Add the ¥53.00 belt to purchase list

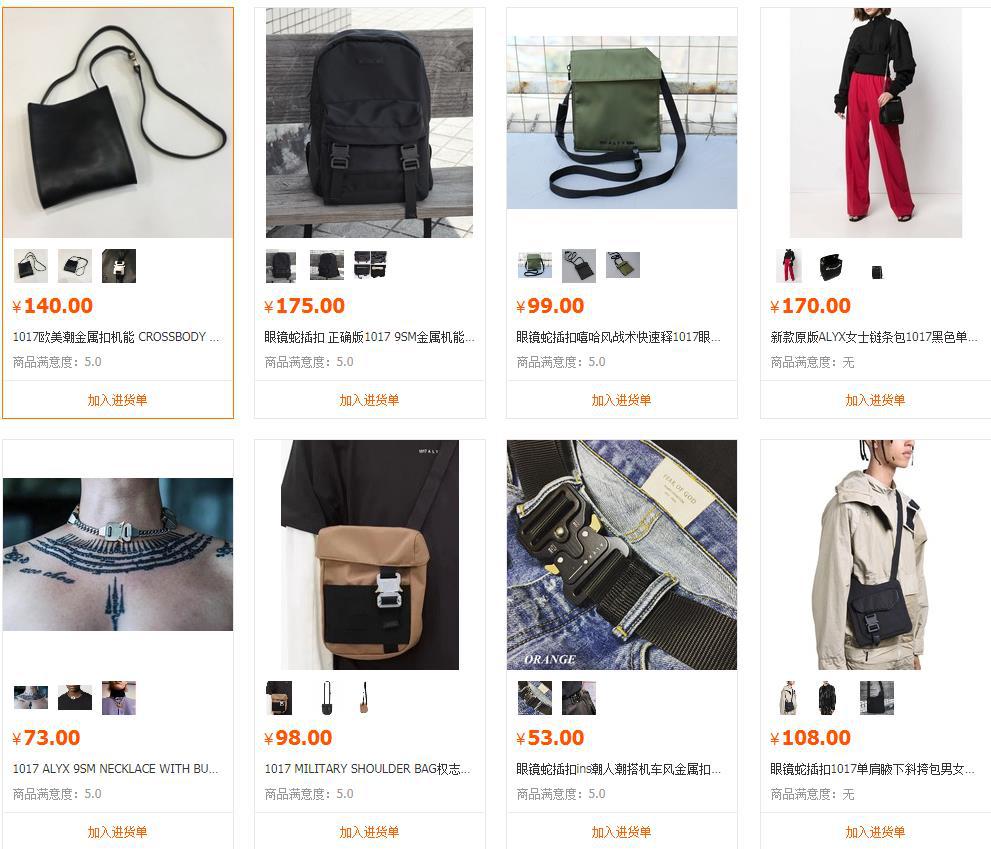click(x=621, y=831)
